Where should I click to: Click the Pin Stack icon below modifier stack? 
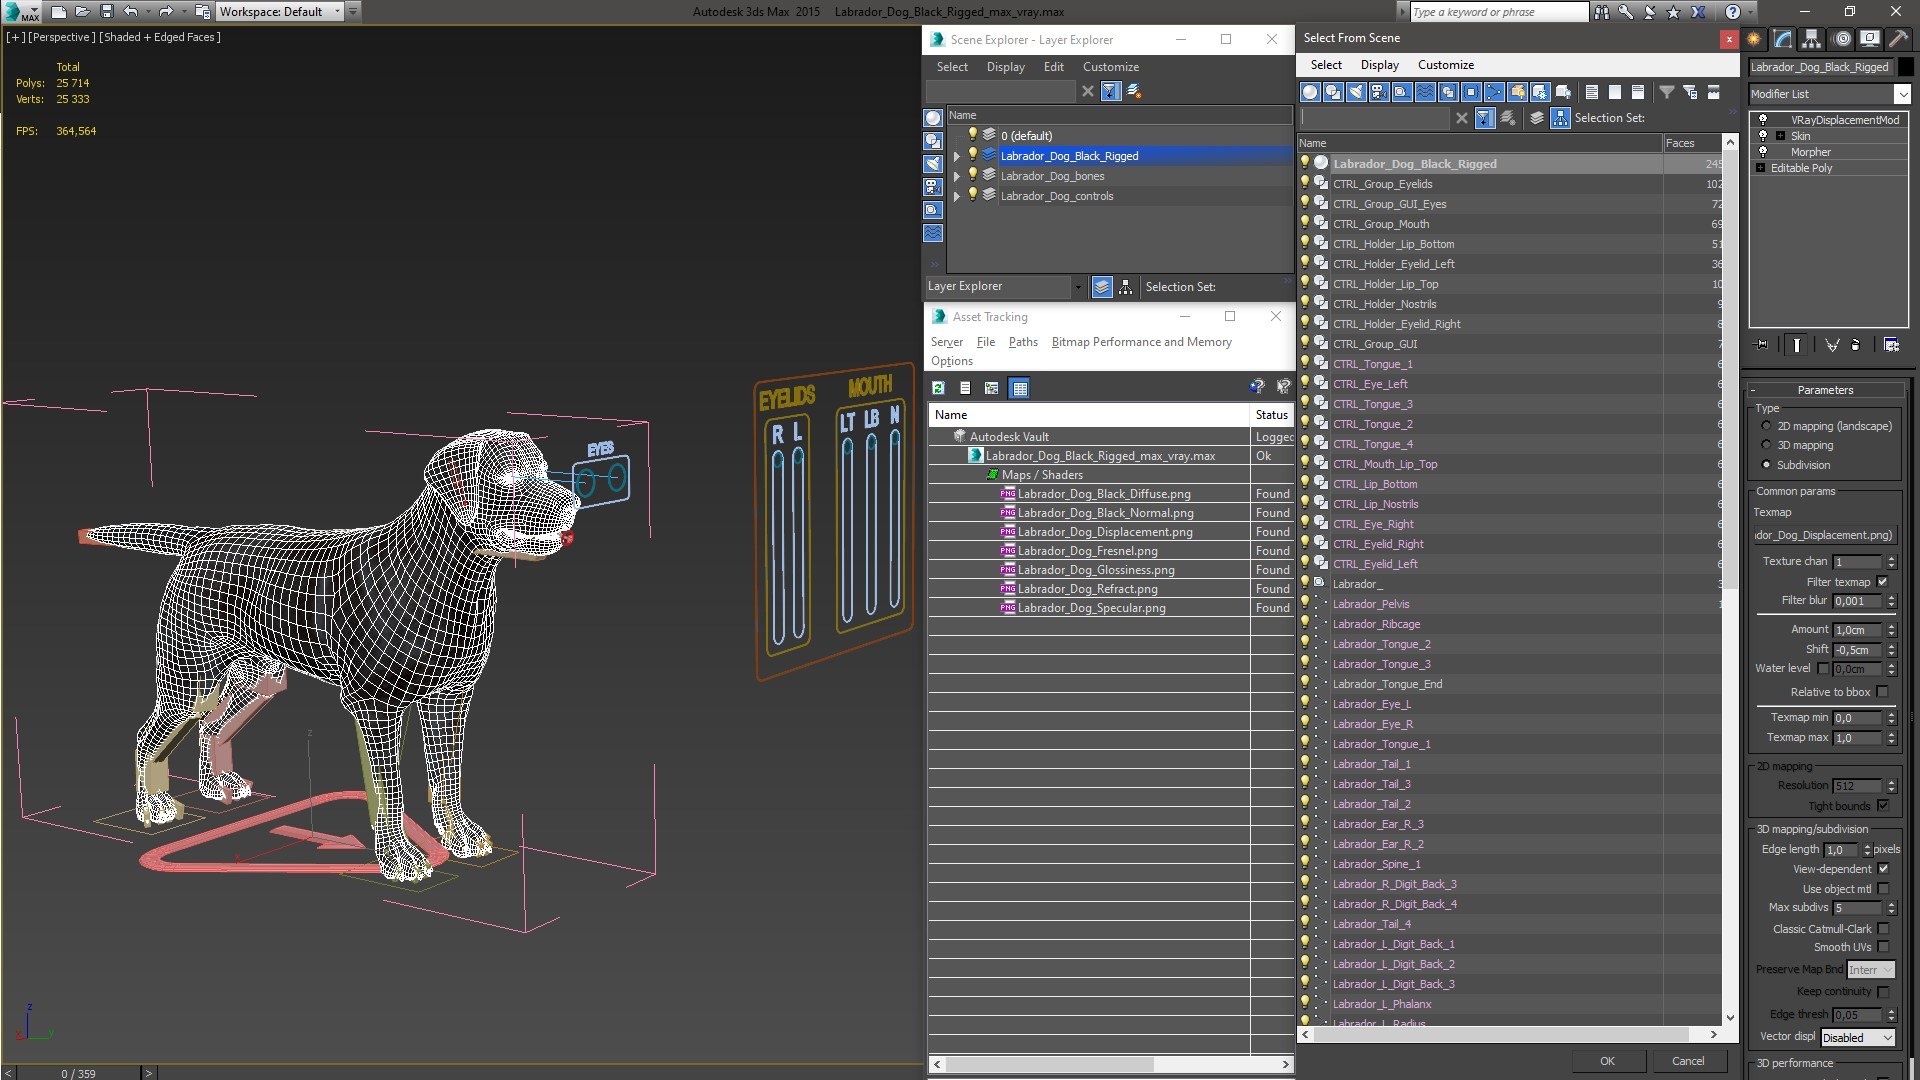tap(1762, 345)
